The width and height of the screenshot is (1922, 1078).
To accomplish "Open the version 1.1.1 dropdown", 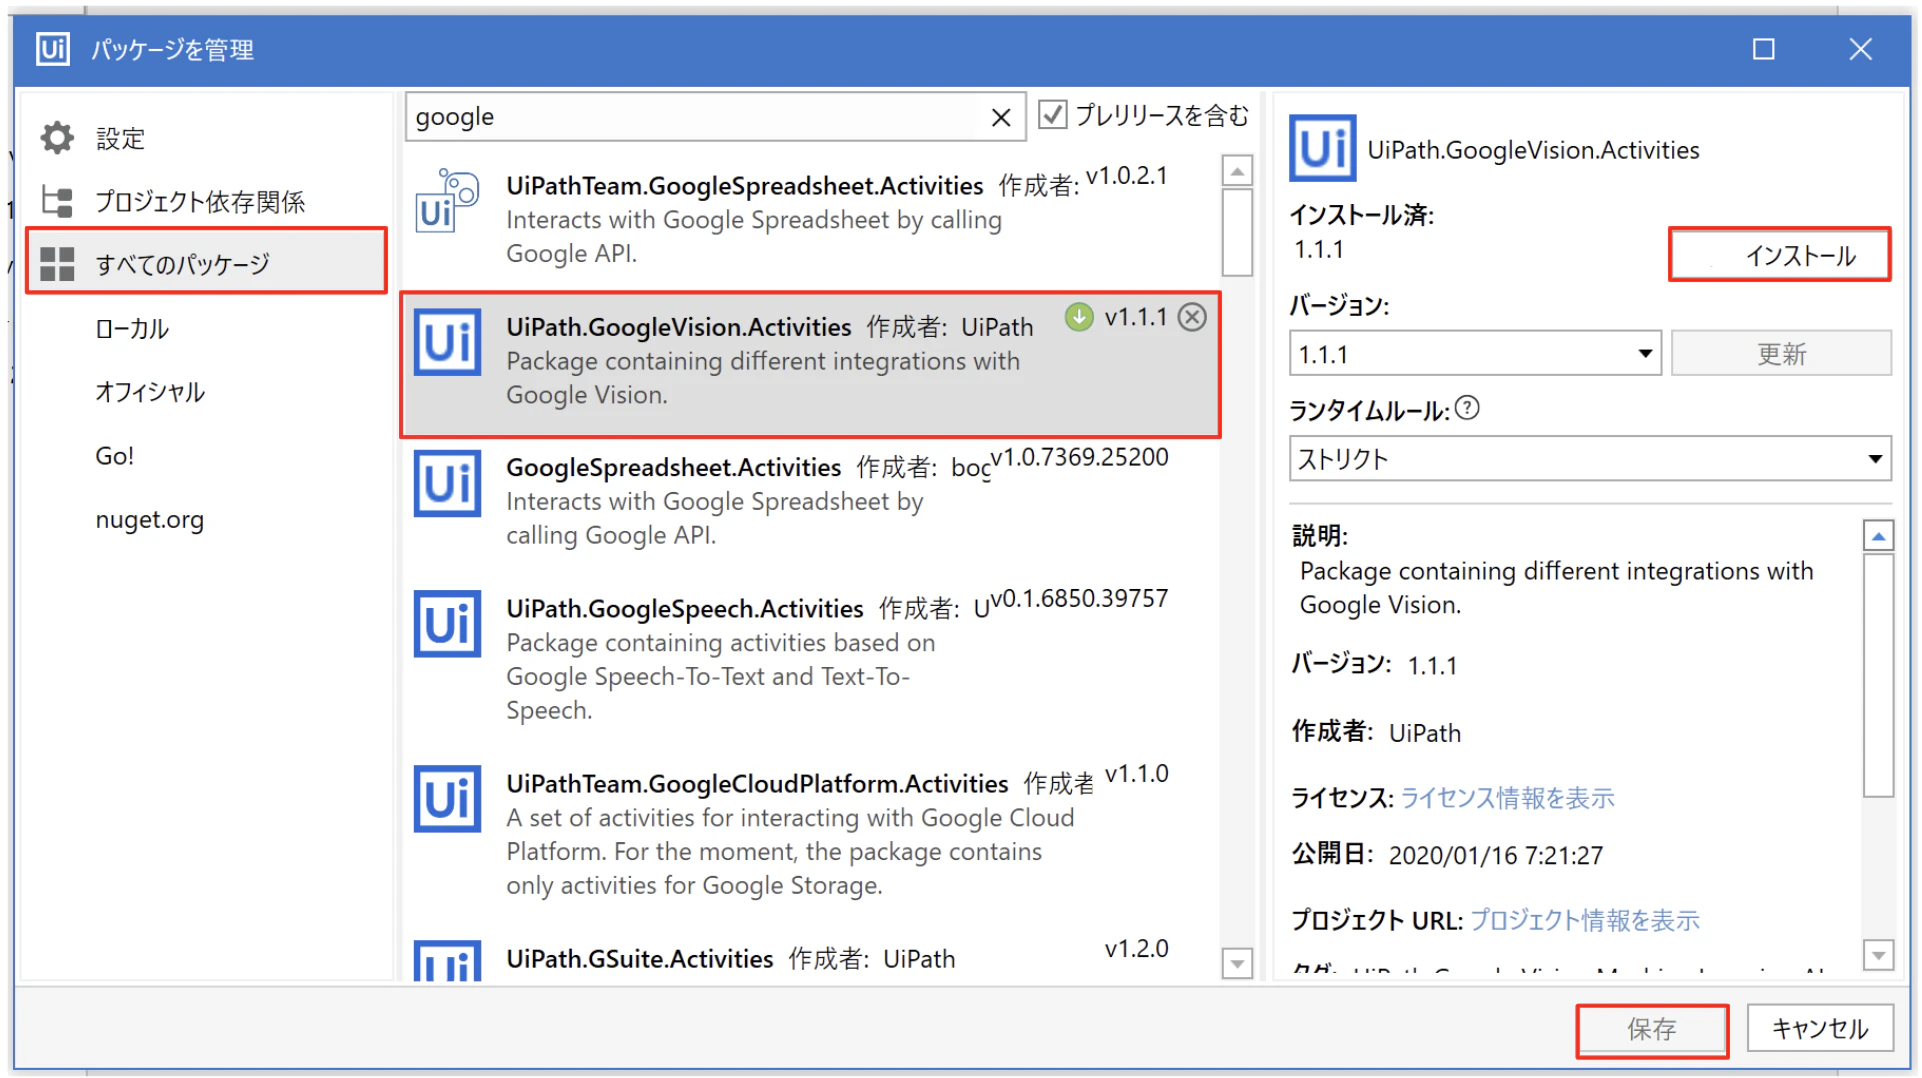I will coord(1475,354).
